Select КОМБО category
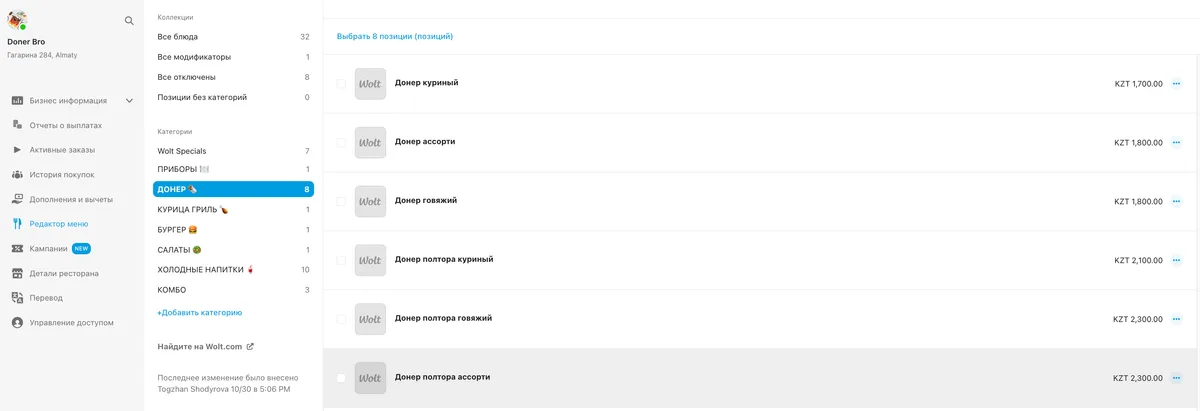Image resolution: width=1200 pixels, height=411 pixels. 233,289
